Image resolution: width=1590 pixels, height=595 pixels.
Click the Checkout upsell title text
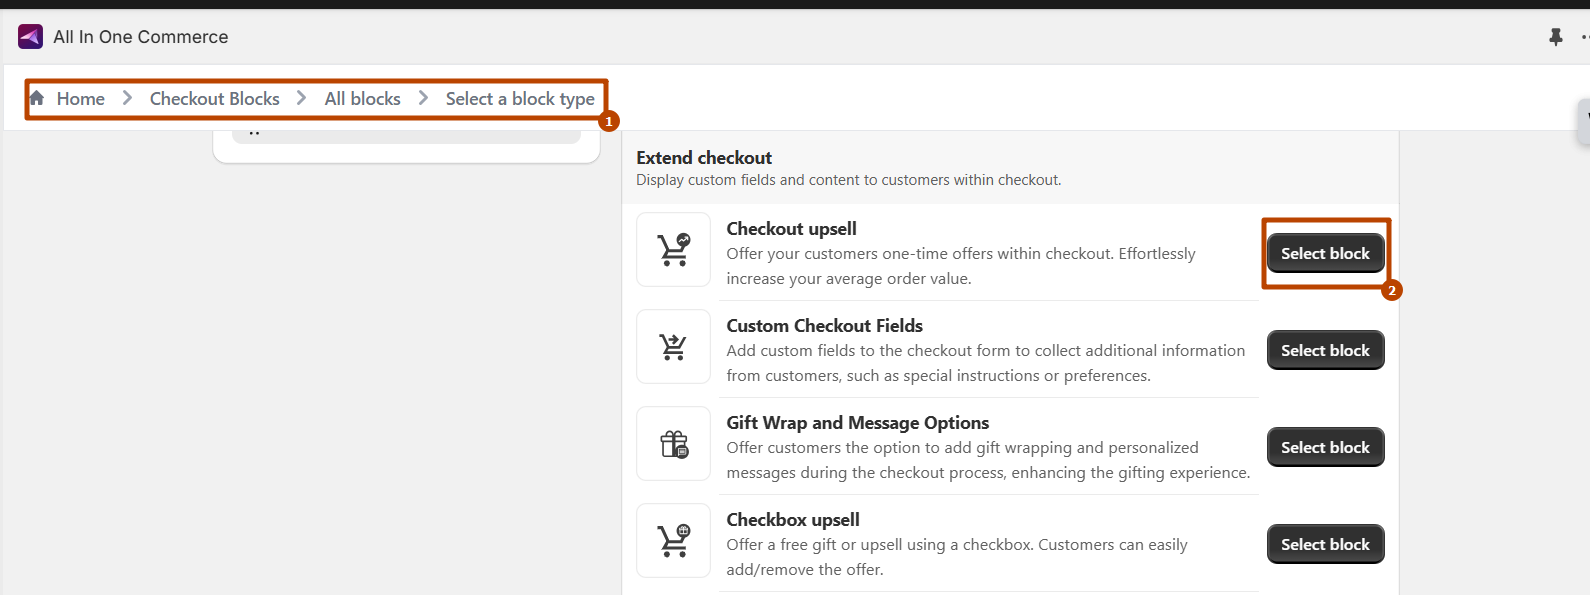point(791,229)
